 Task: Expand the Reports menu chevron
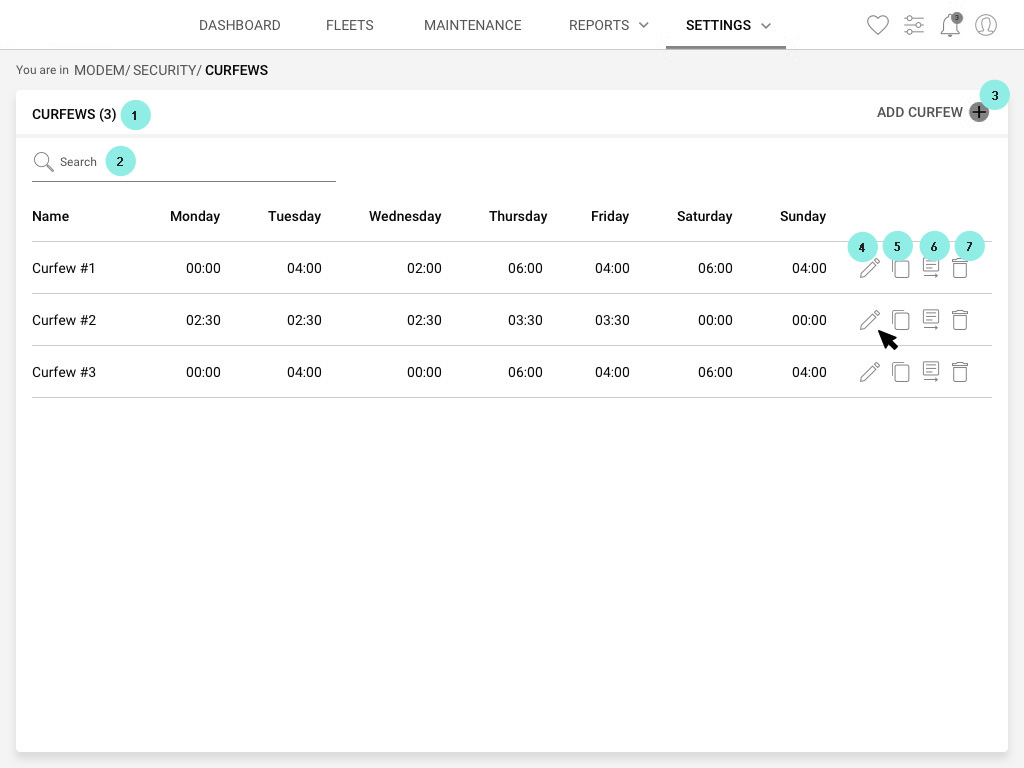tap(643, 25)
